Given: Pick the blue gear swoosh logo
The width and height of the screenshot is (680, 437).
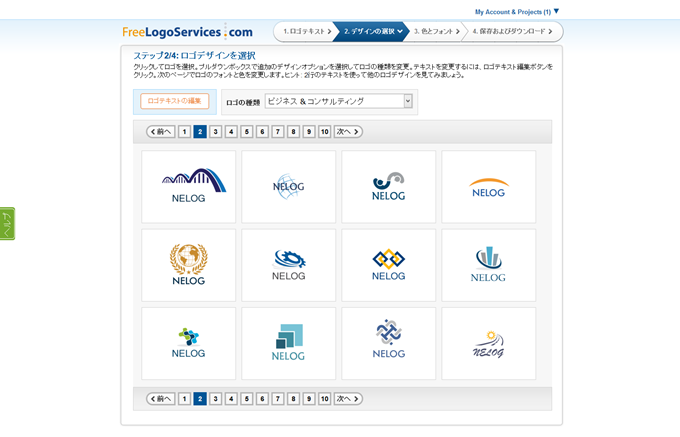Looking at the screenshot, I should [x=288, y=265].
